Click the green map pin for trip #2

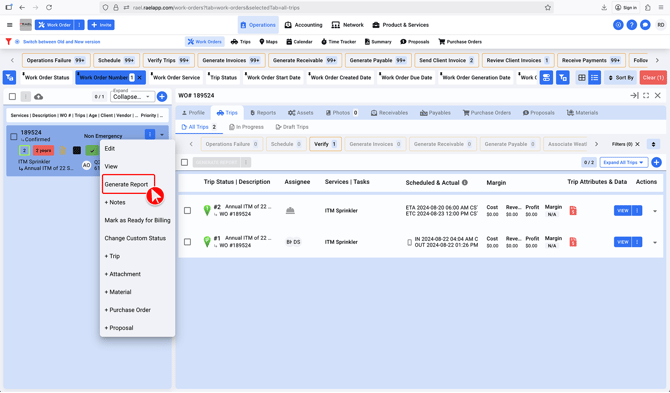tap(207, 210)
